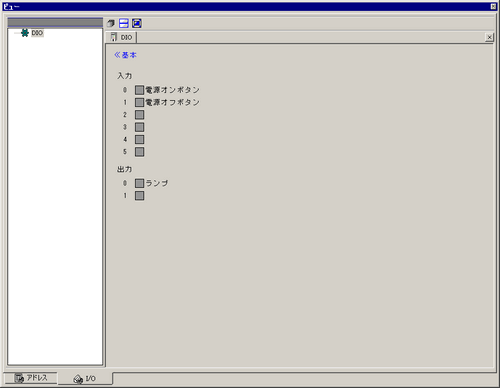This screenshot has height=388, width=500.
Task: Select the DIO node in tree
Action: (37, 33)
